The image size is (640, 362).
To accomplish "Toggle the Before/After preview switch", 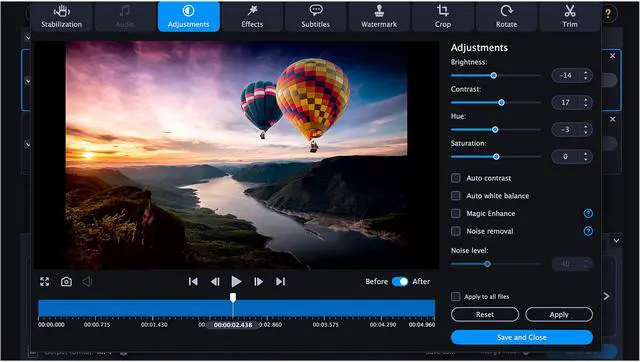I will 400,282.
